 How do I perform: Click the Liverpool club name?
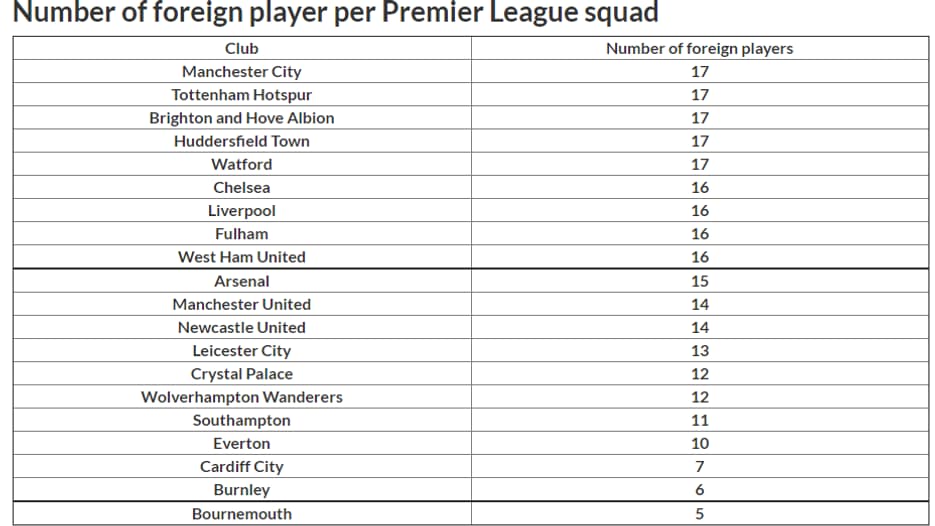point(242,211)
